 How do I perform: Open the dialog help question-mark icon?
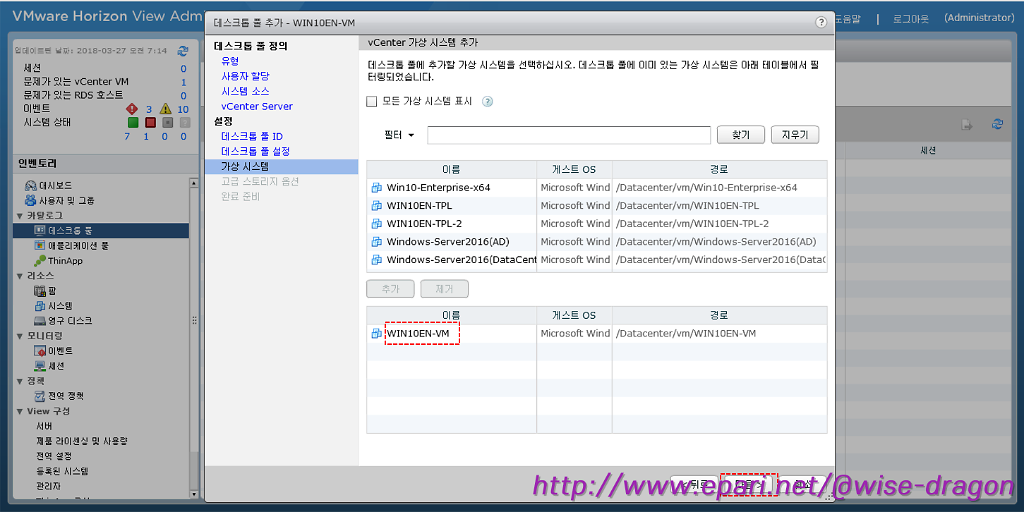[821, 22]
